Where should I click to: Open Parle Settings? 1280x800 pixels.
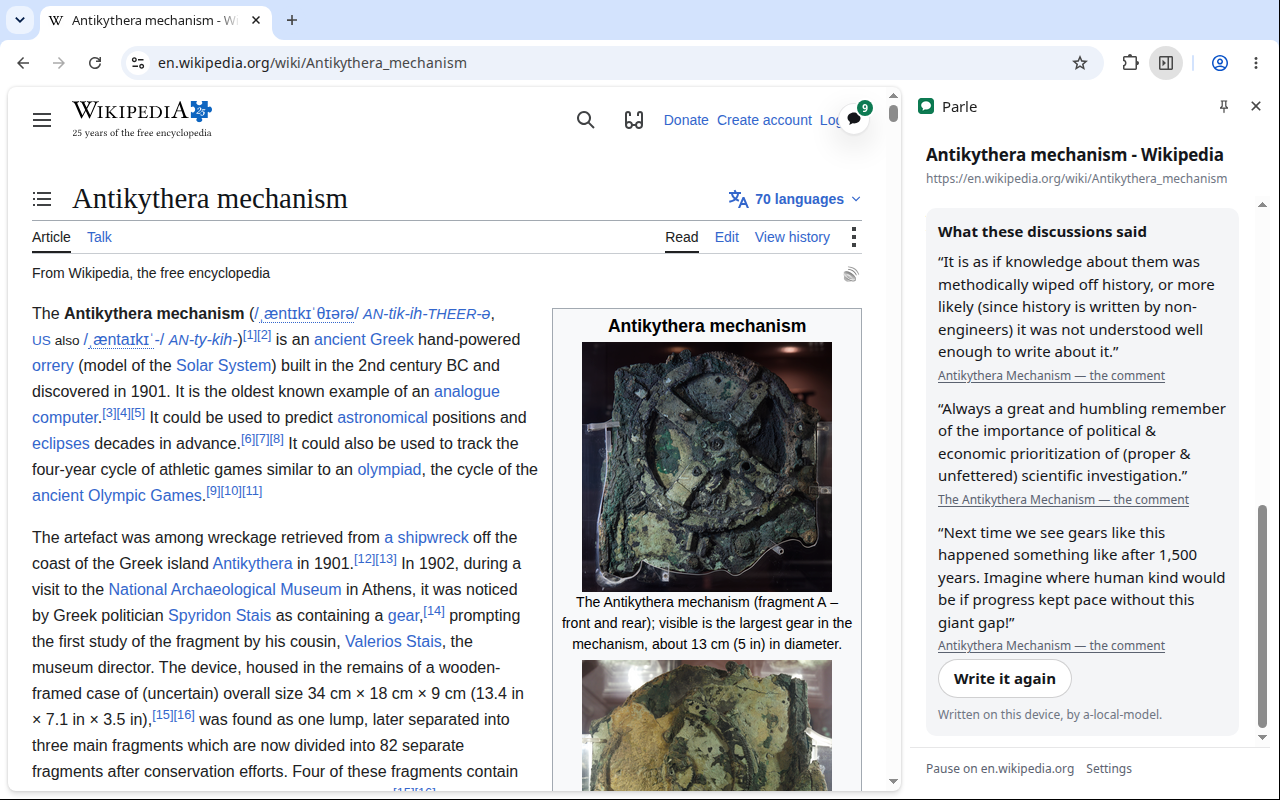(1109, 769)
